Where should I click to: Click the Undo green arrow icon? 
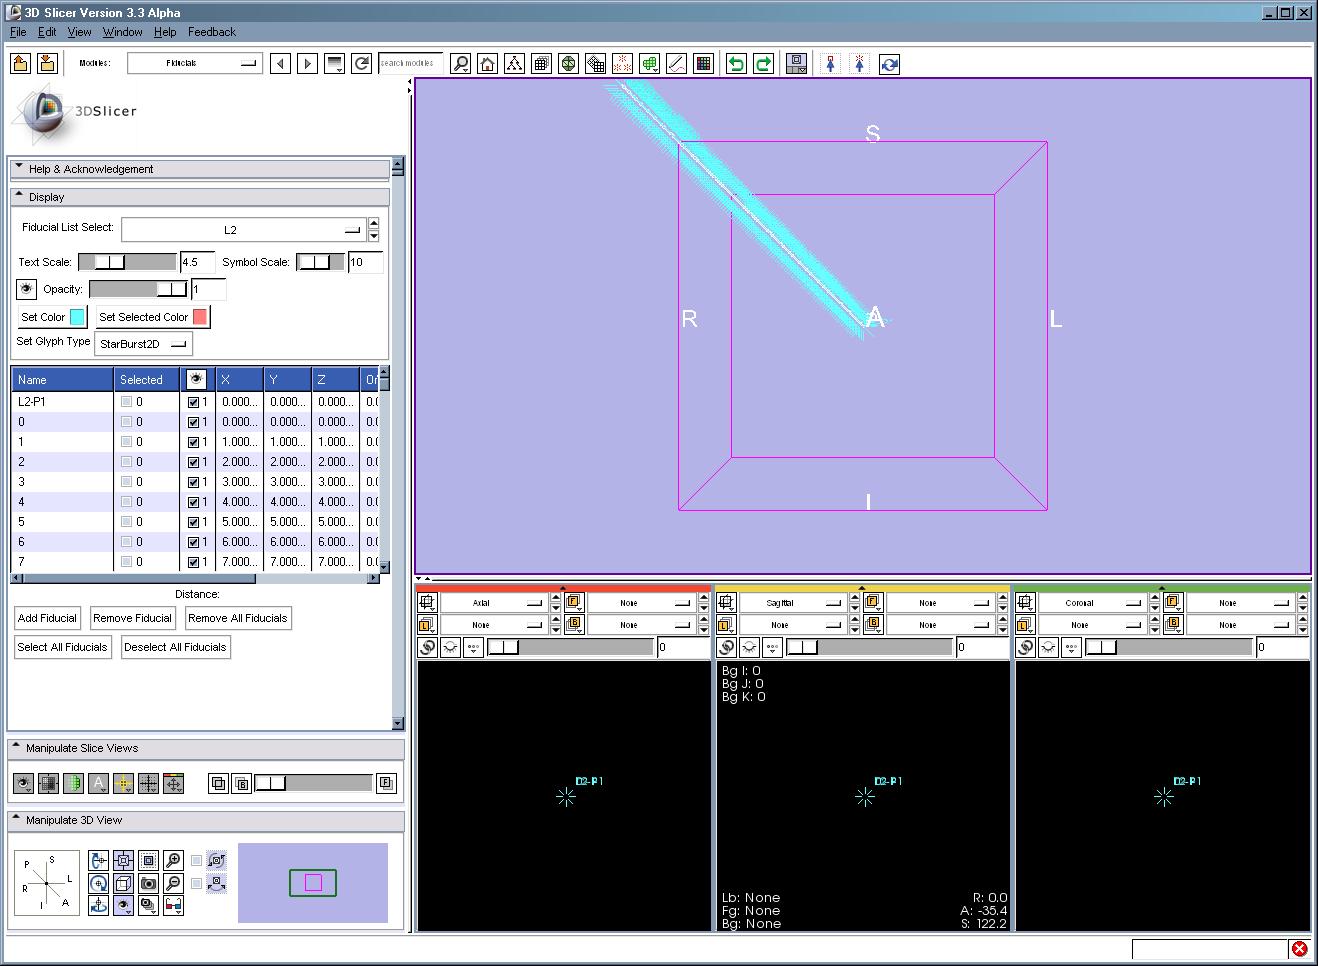(736, 64)
